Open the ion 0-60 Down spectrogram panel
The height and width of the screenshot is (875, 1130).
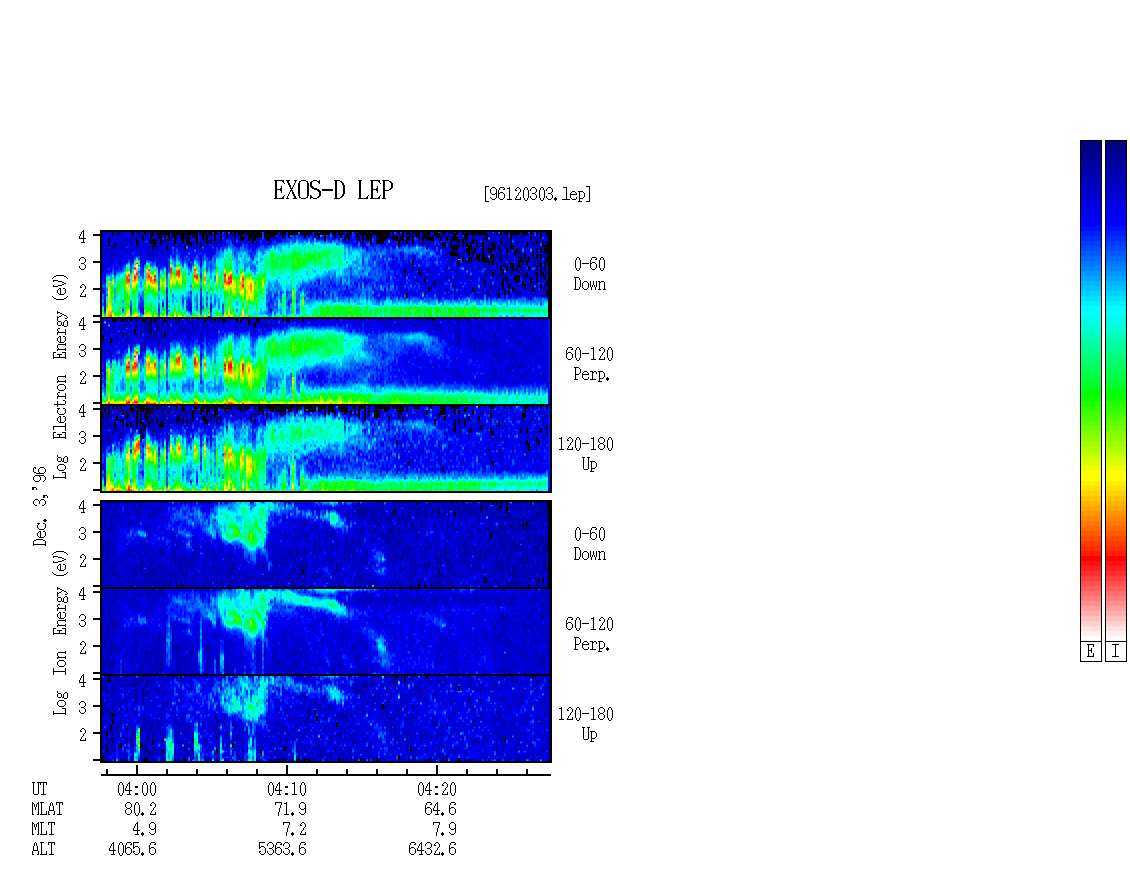tap(326, 544)
